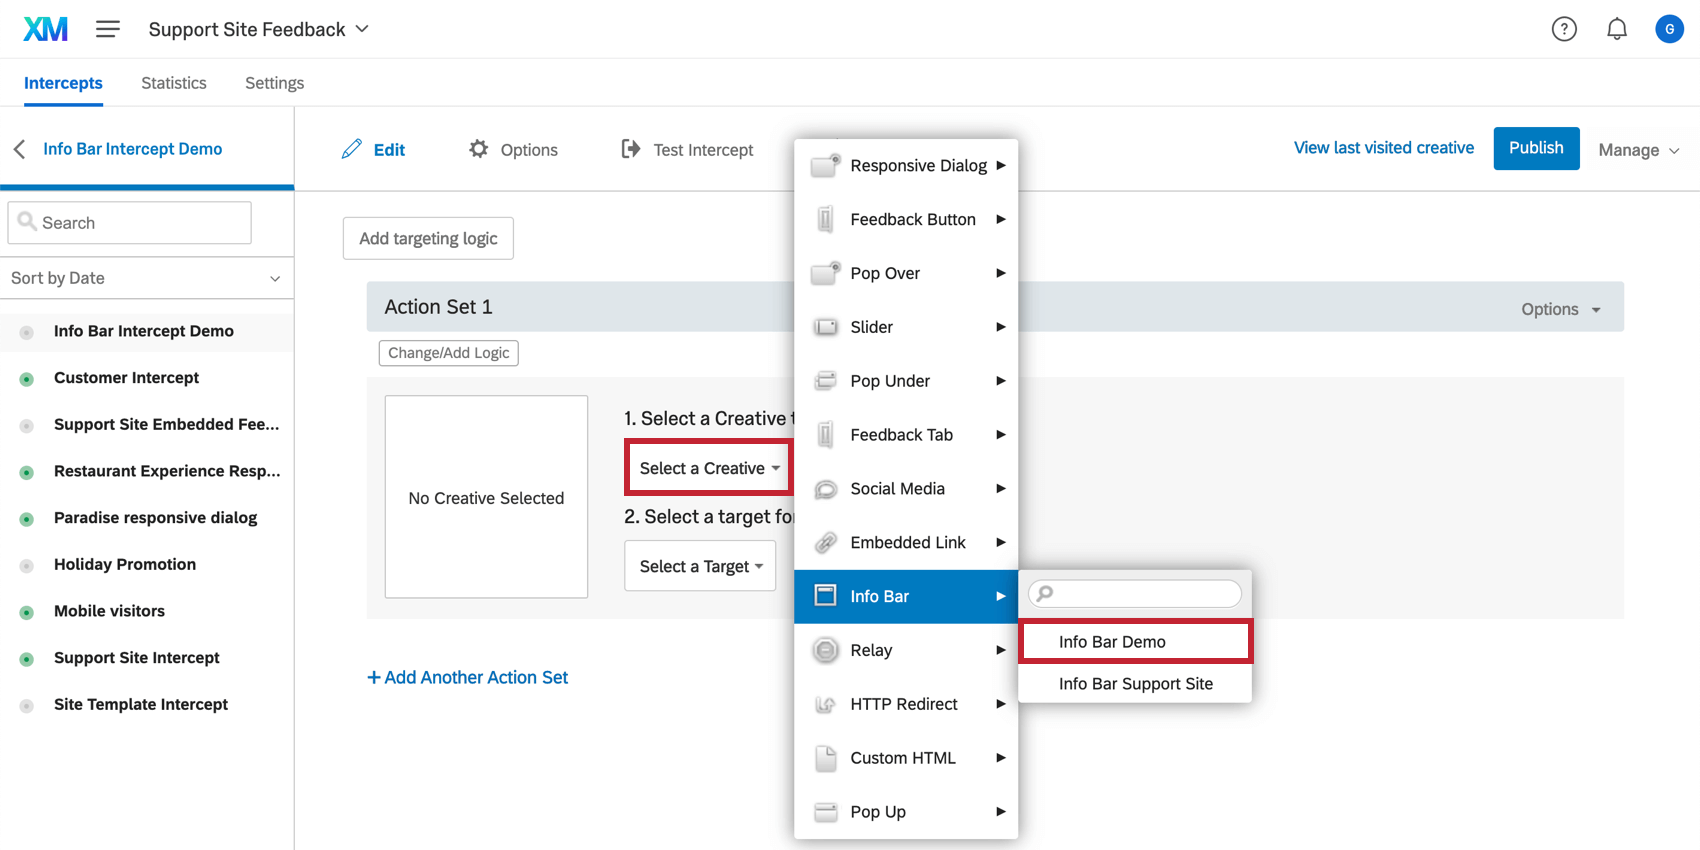1700x850 pixels.
Task: Toggle status dot for Holiday Promotion
Action: (x=27, y=566)
